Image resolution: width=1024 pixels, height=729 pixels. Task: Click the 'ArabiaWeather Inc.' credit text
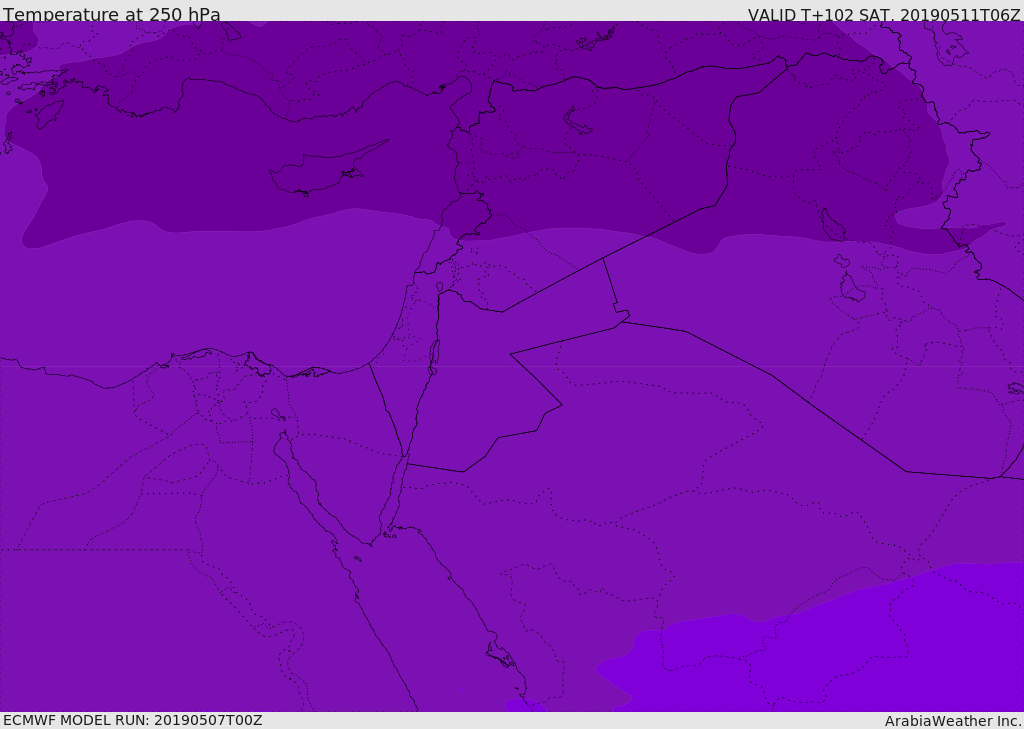[x=953, y=721]
